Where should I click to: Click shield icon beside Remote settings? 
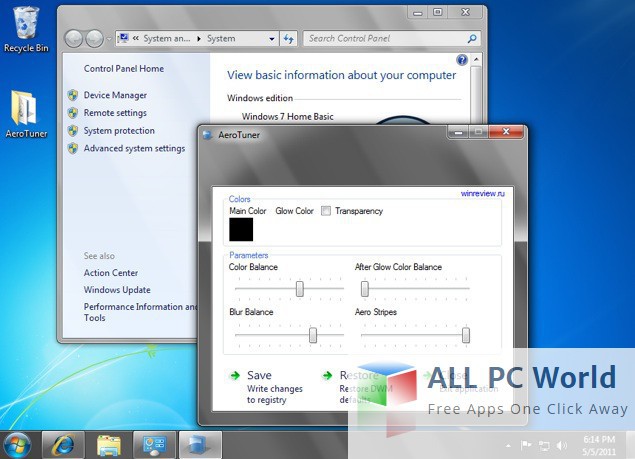pos(73,113)
